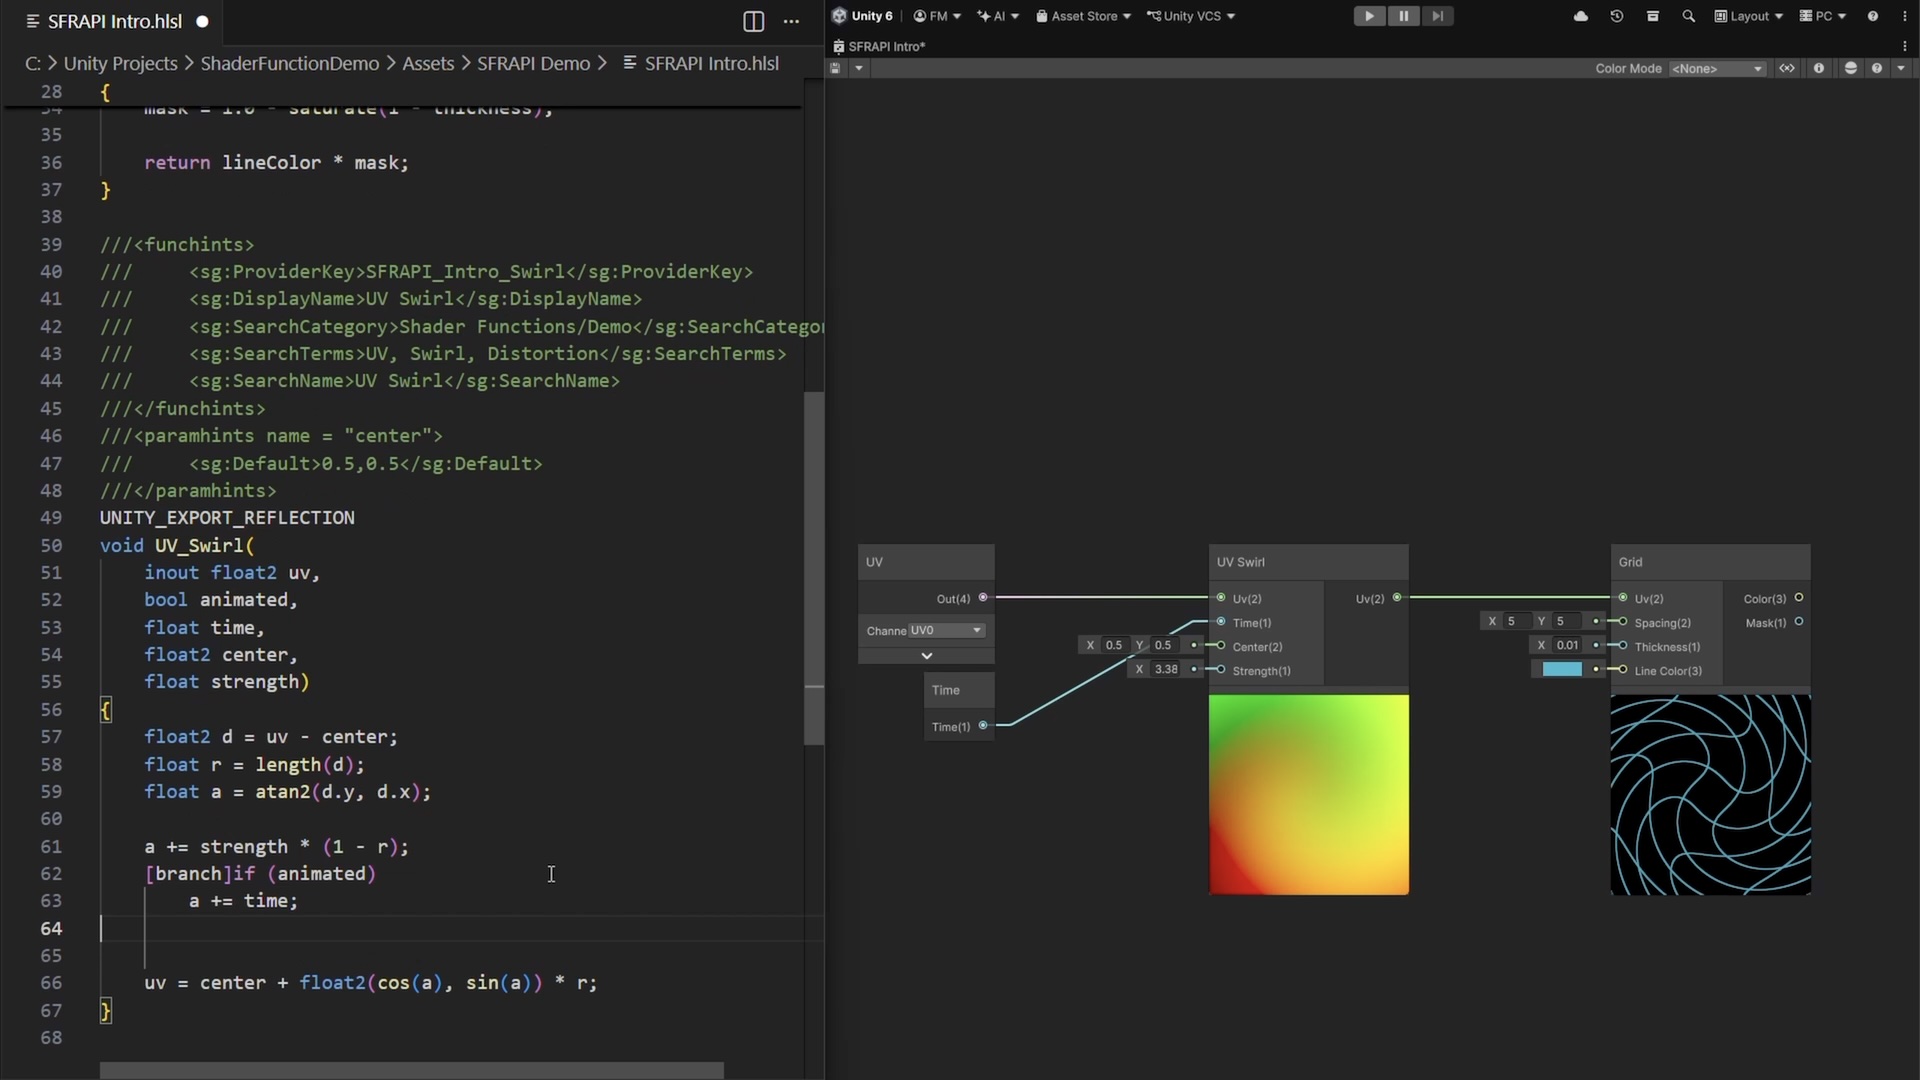Edit the Thickness 0.01 field
Image resolution: width=1920 pixels, height=1080 pixels.
click(x=1568, y=645)
